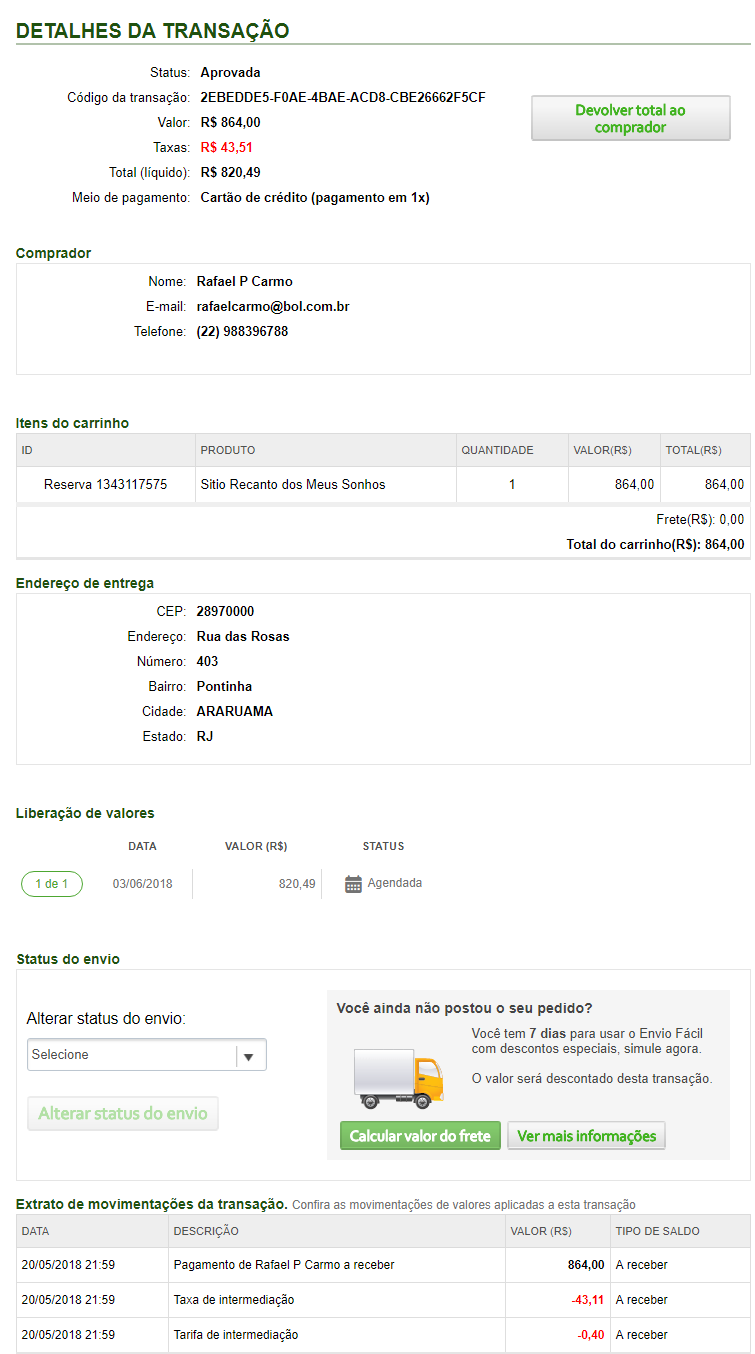Click the greyed Alterar status do envio button
The image size is (755, 1354).
tap(123, 1114)
